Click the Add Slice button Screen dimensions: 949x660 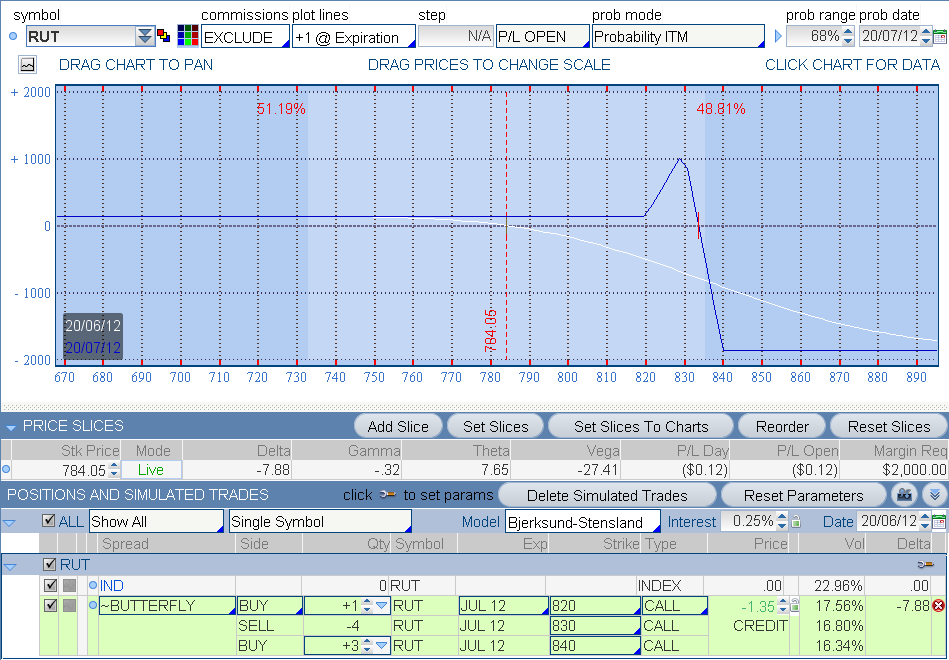[x=397, y=427]
